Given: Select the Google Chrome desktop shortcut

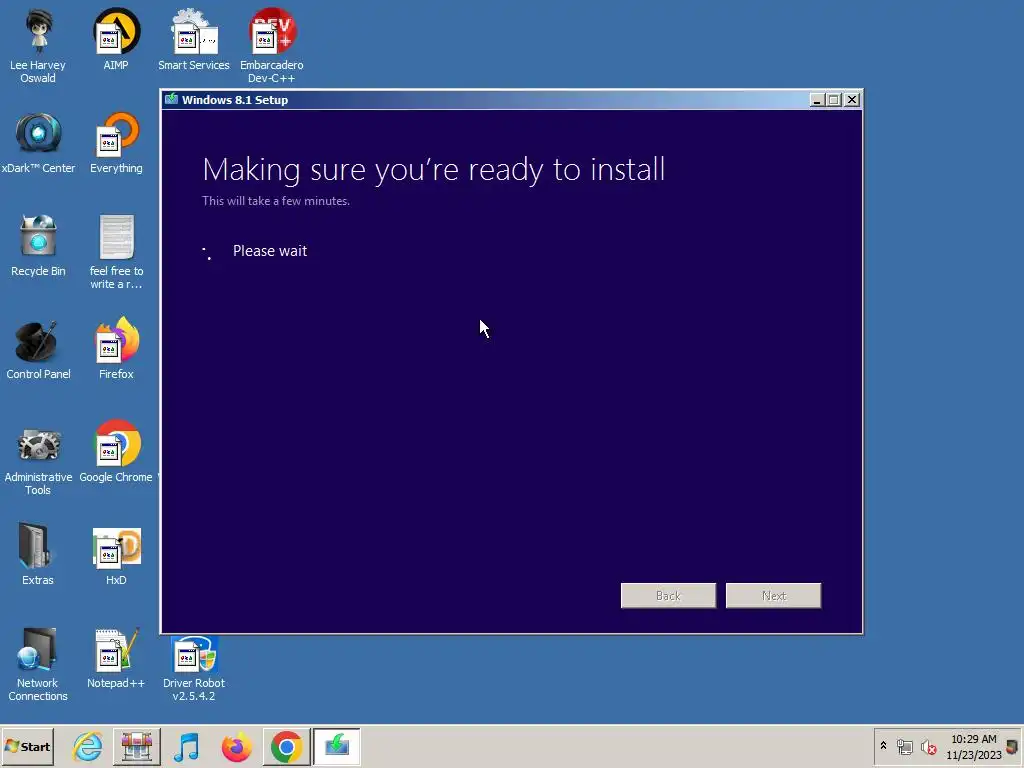Looking at the screenshot, I should click(116, 452).
